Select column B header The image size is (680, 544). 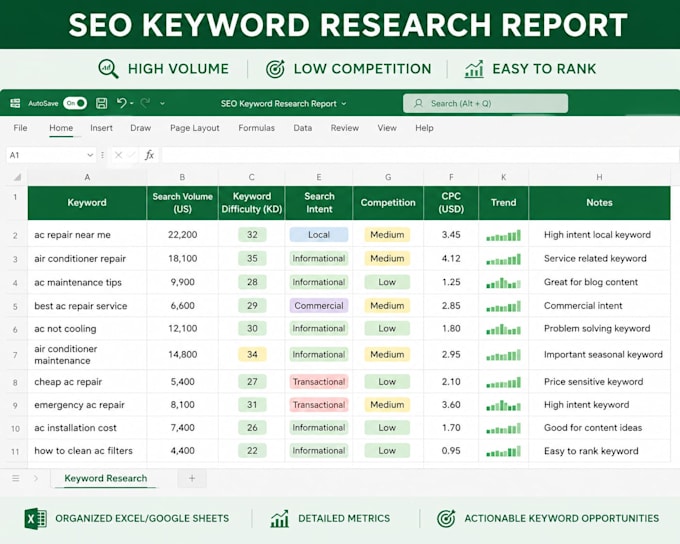[x=182, y=177]
